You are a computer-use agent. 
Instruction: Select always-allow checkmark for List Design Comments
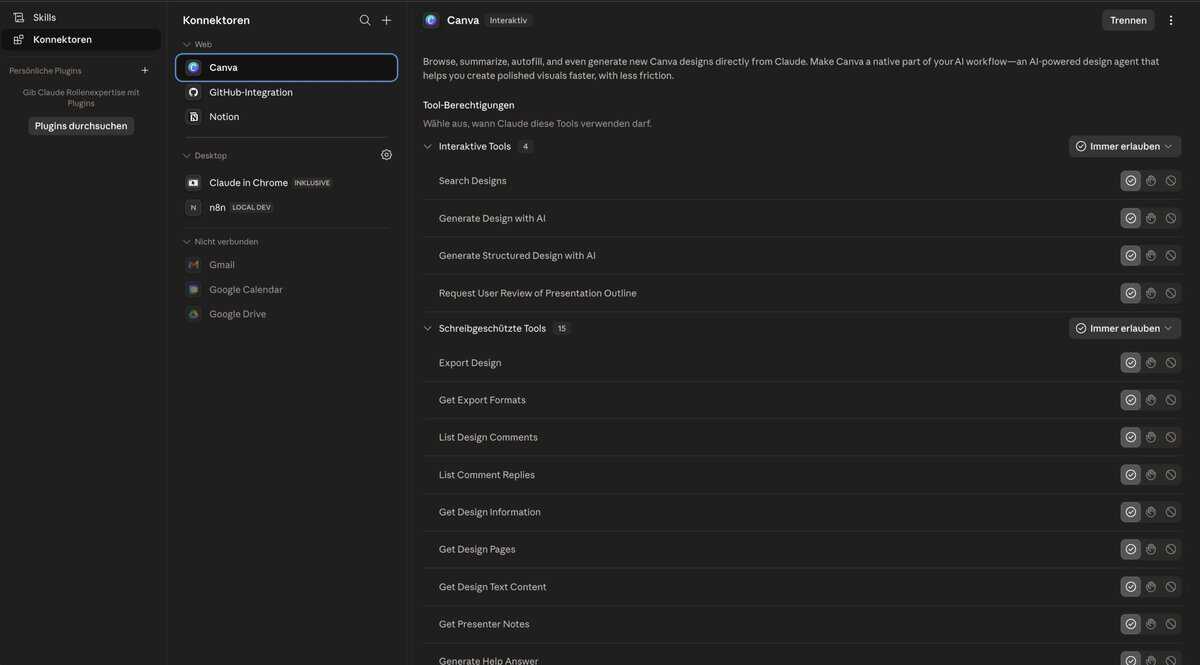click(1131, 437)
